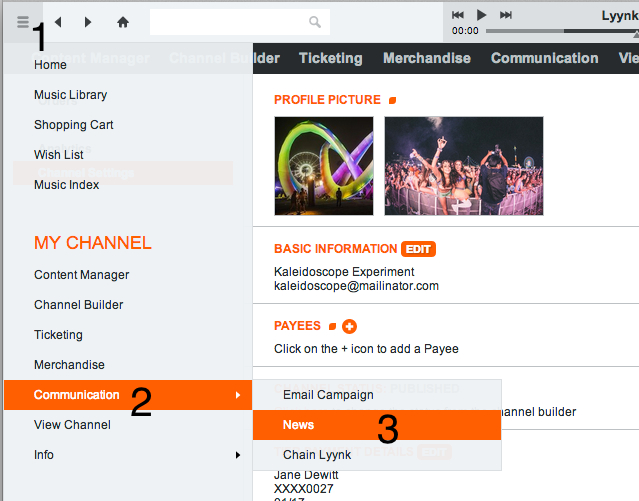Screen dimensions: 639x501
Task: Click the Profile Picture edit icon
Action: point(392,100)
